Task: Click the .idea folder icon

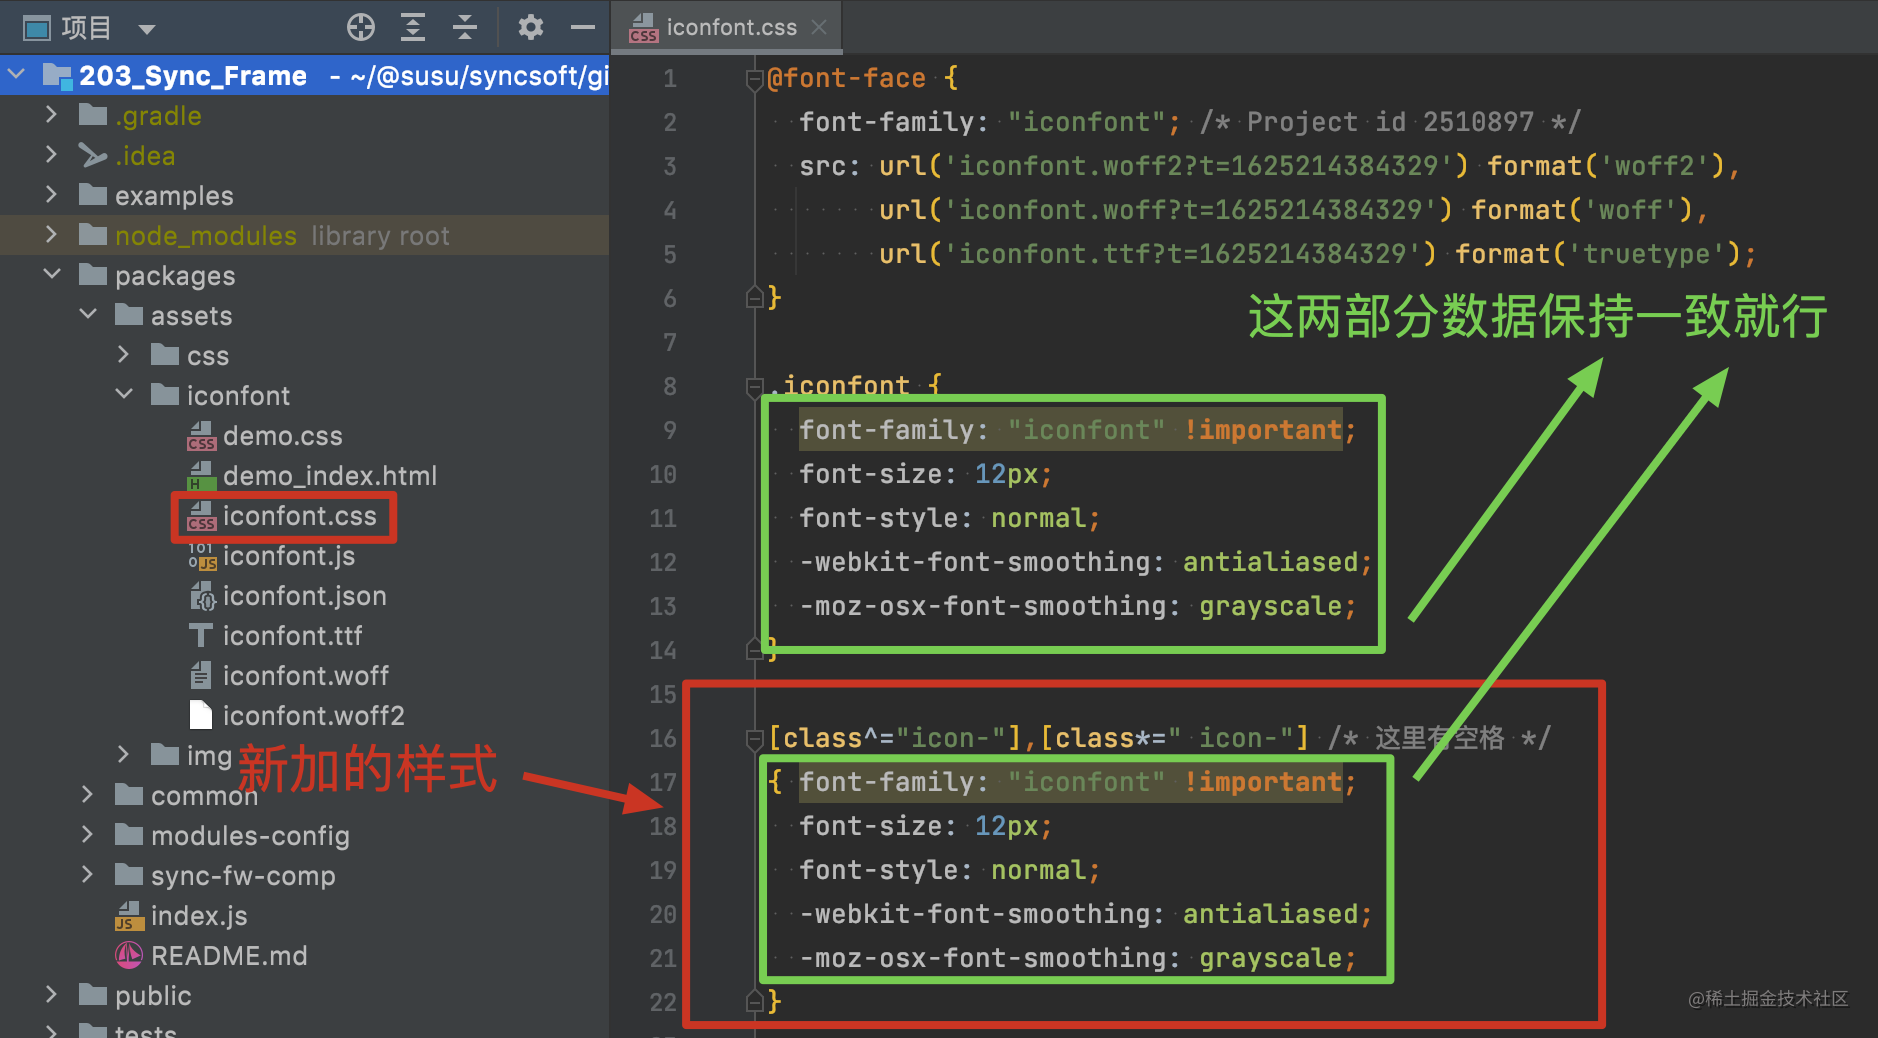Action: (x=93, y=155)
